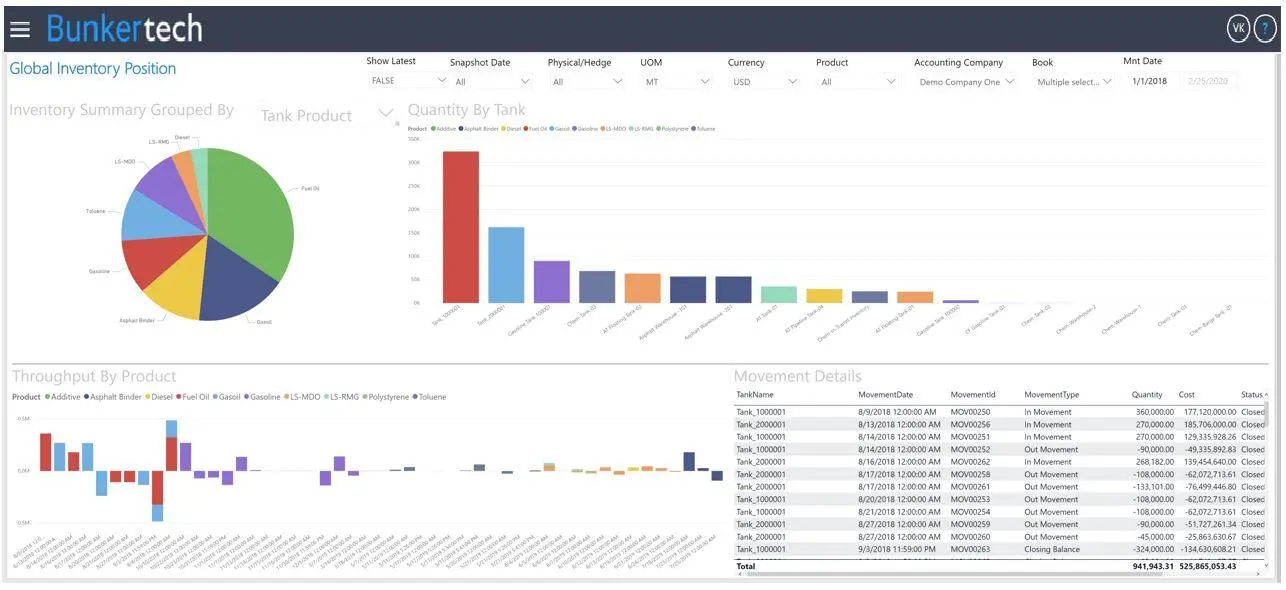Select movement row MOV00259
1286x590 pixels.
pyautogui.click(x=1000, y=524)
